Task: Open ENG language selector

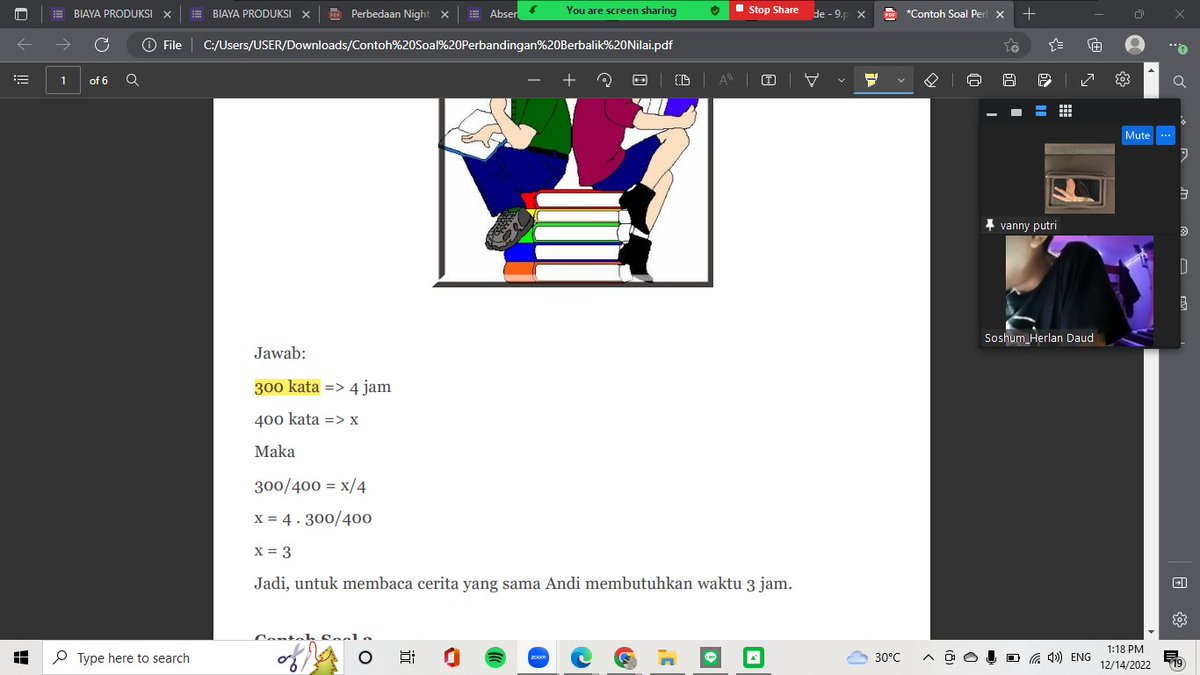Action: point(1081,658)
